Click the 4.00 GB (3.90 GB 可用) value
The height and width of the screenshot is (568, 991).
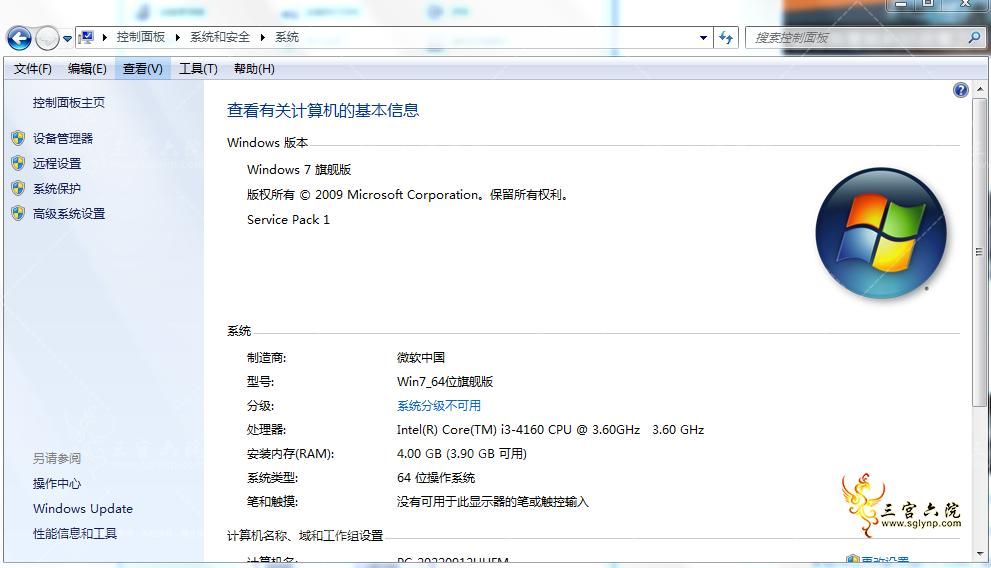pos(461,454)
